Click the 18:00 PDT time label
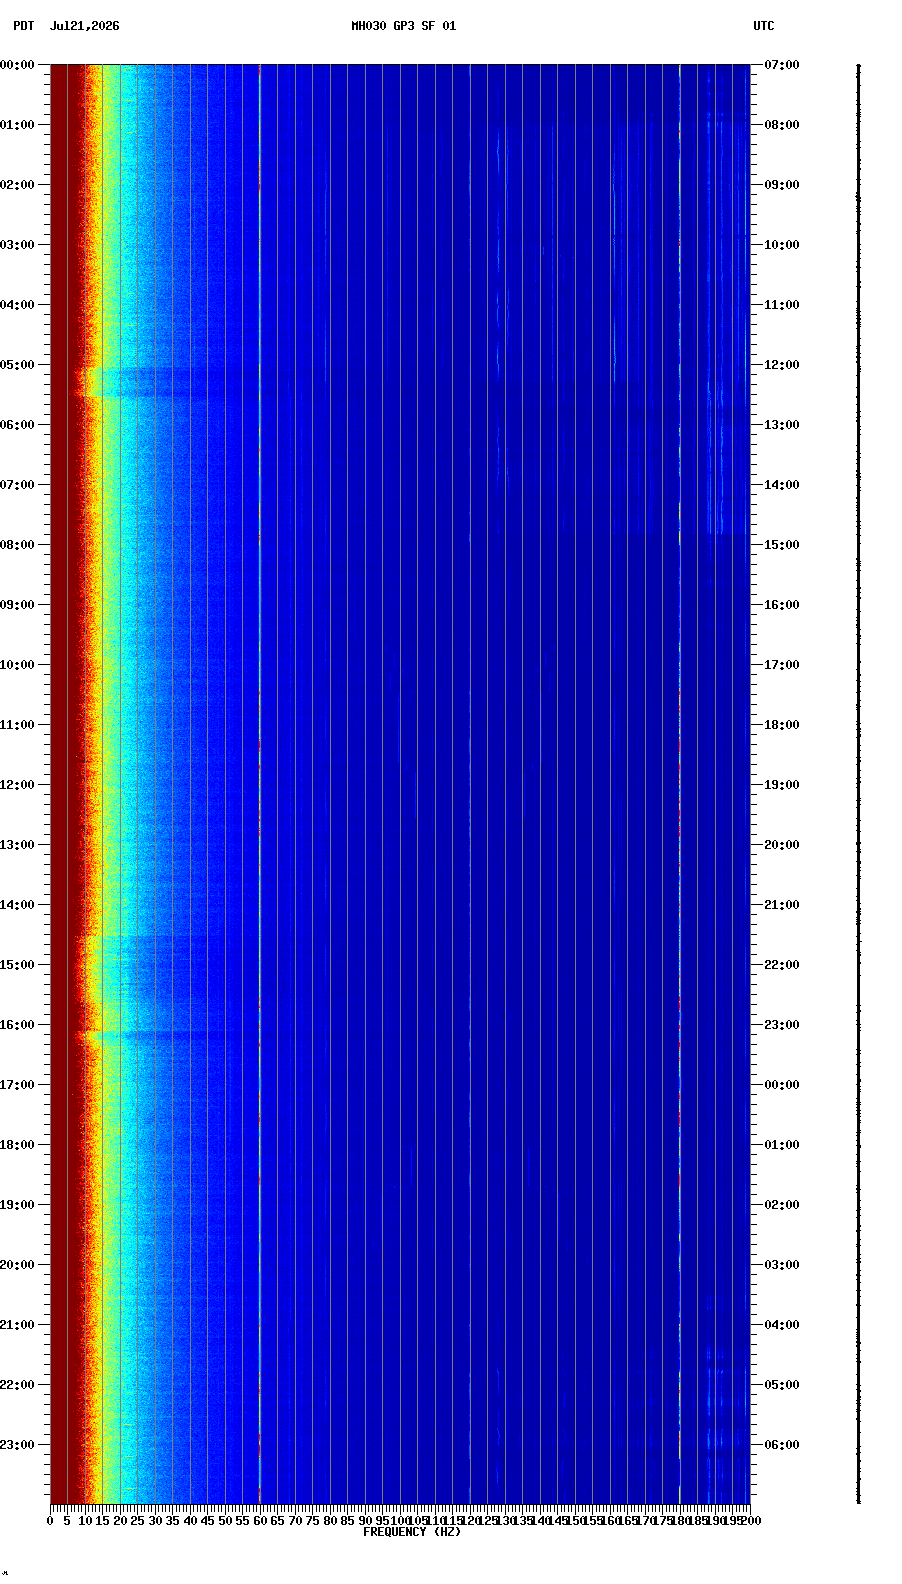This screenshot has height=1584, width=902. [x=17, y=1145]
